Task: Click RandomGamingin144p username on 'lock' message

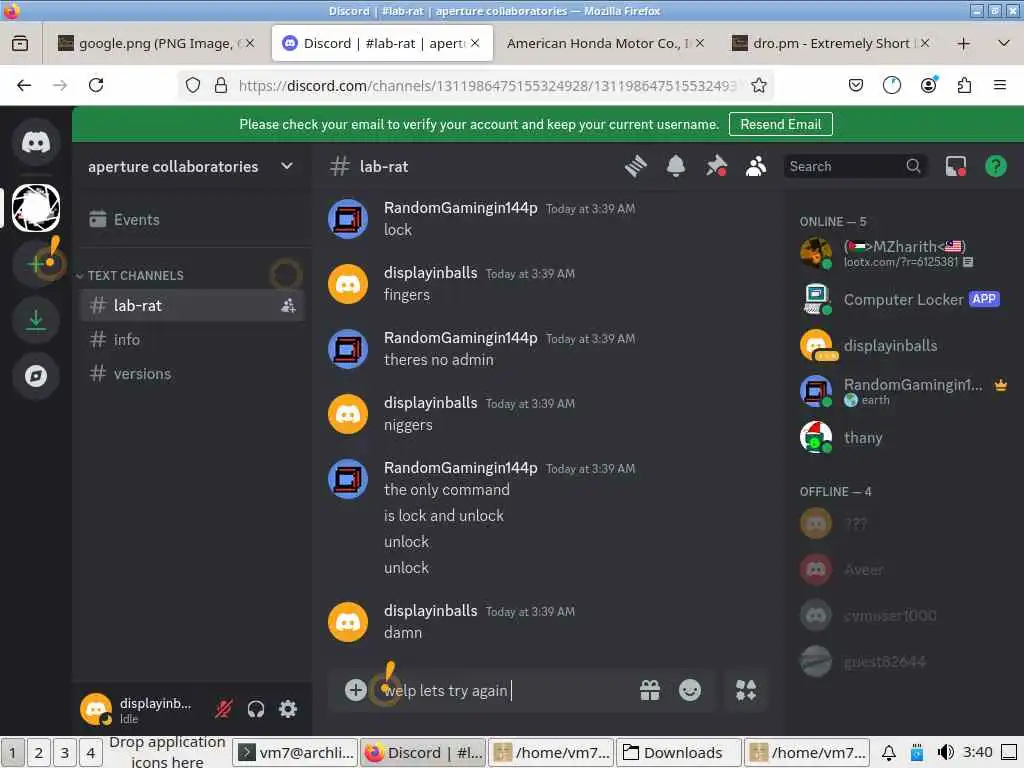Action: click(x=460, y=208)
